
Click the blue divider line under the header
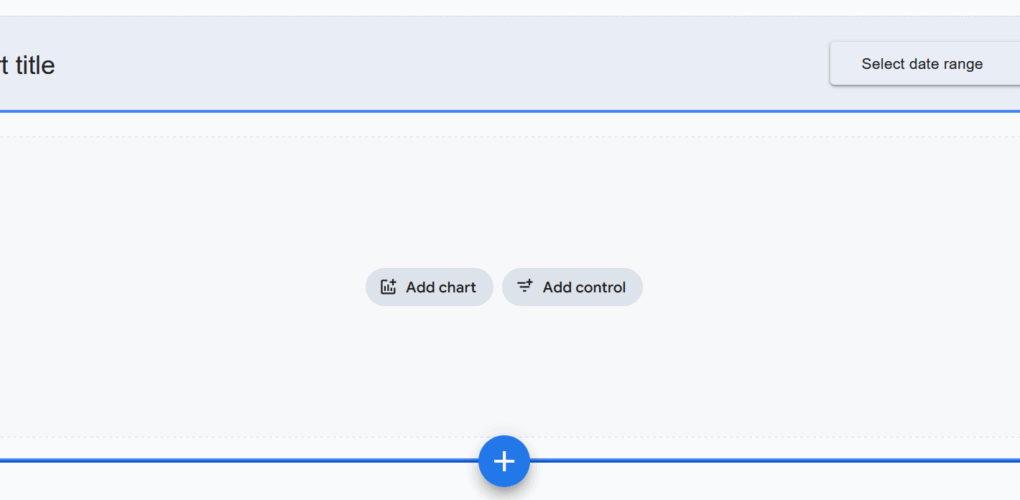400,111
